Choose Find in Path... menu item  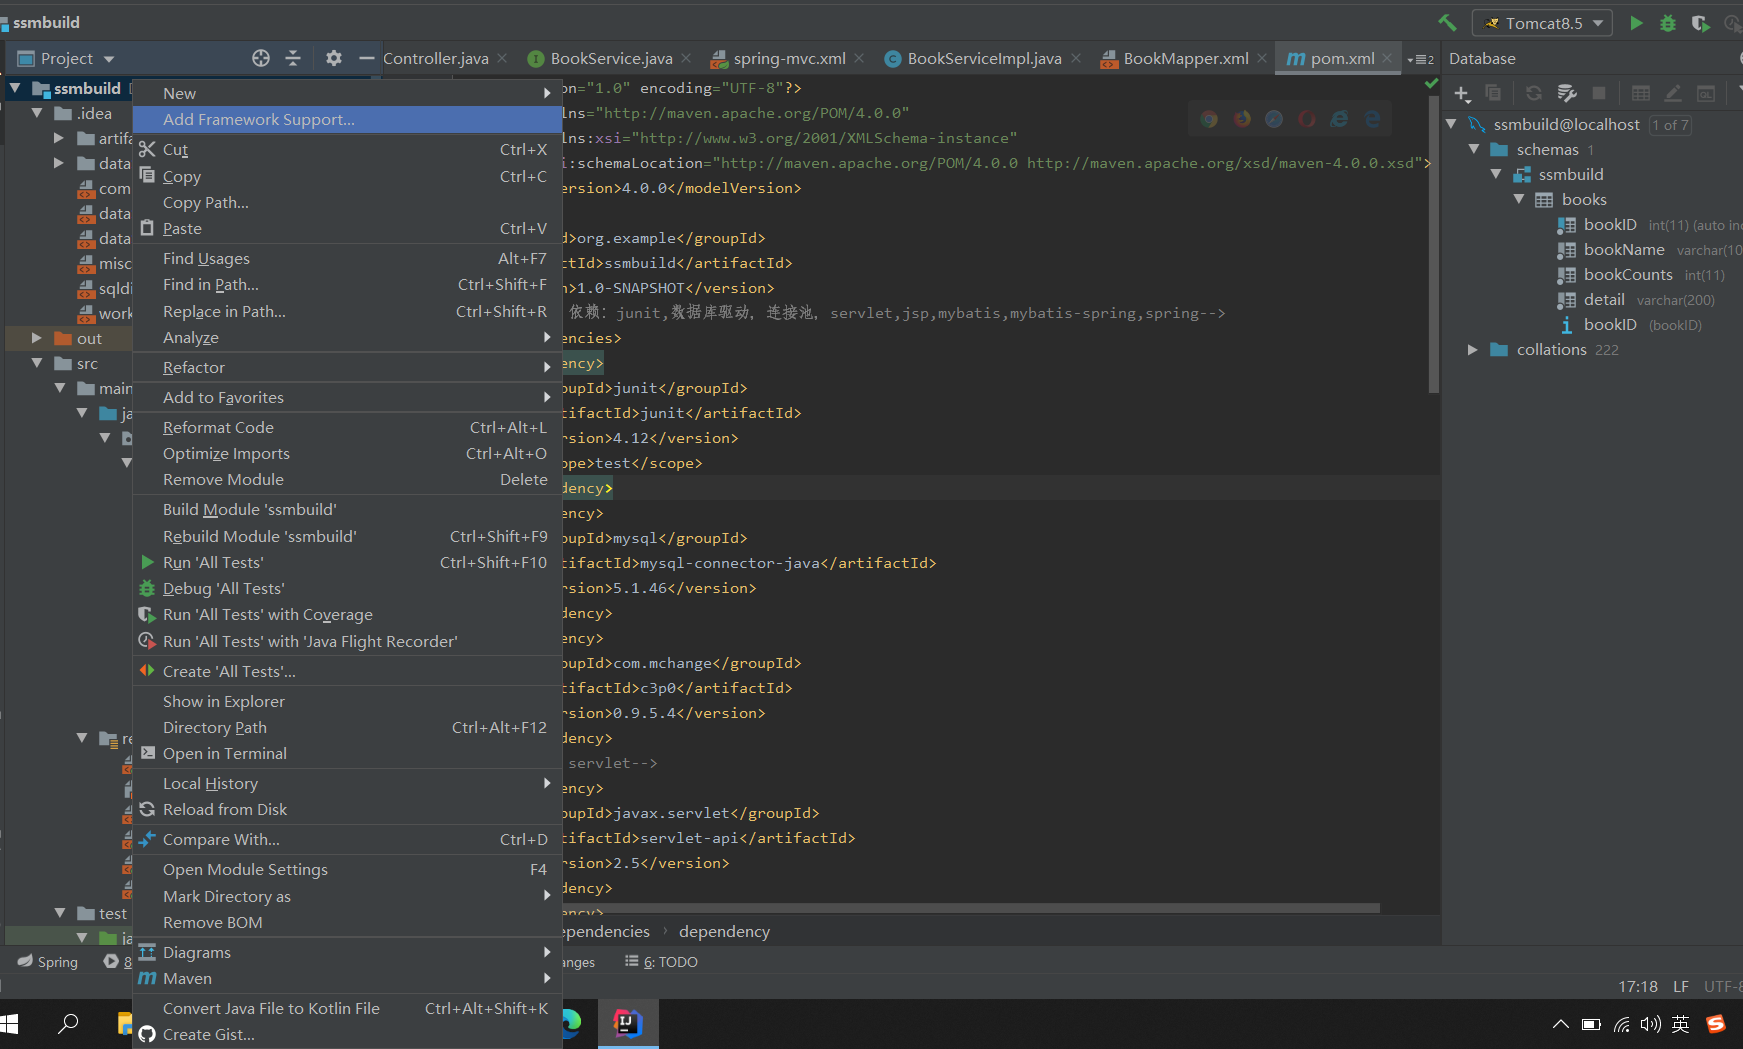(348, 285)
